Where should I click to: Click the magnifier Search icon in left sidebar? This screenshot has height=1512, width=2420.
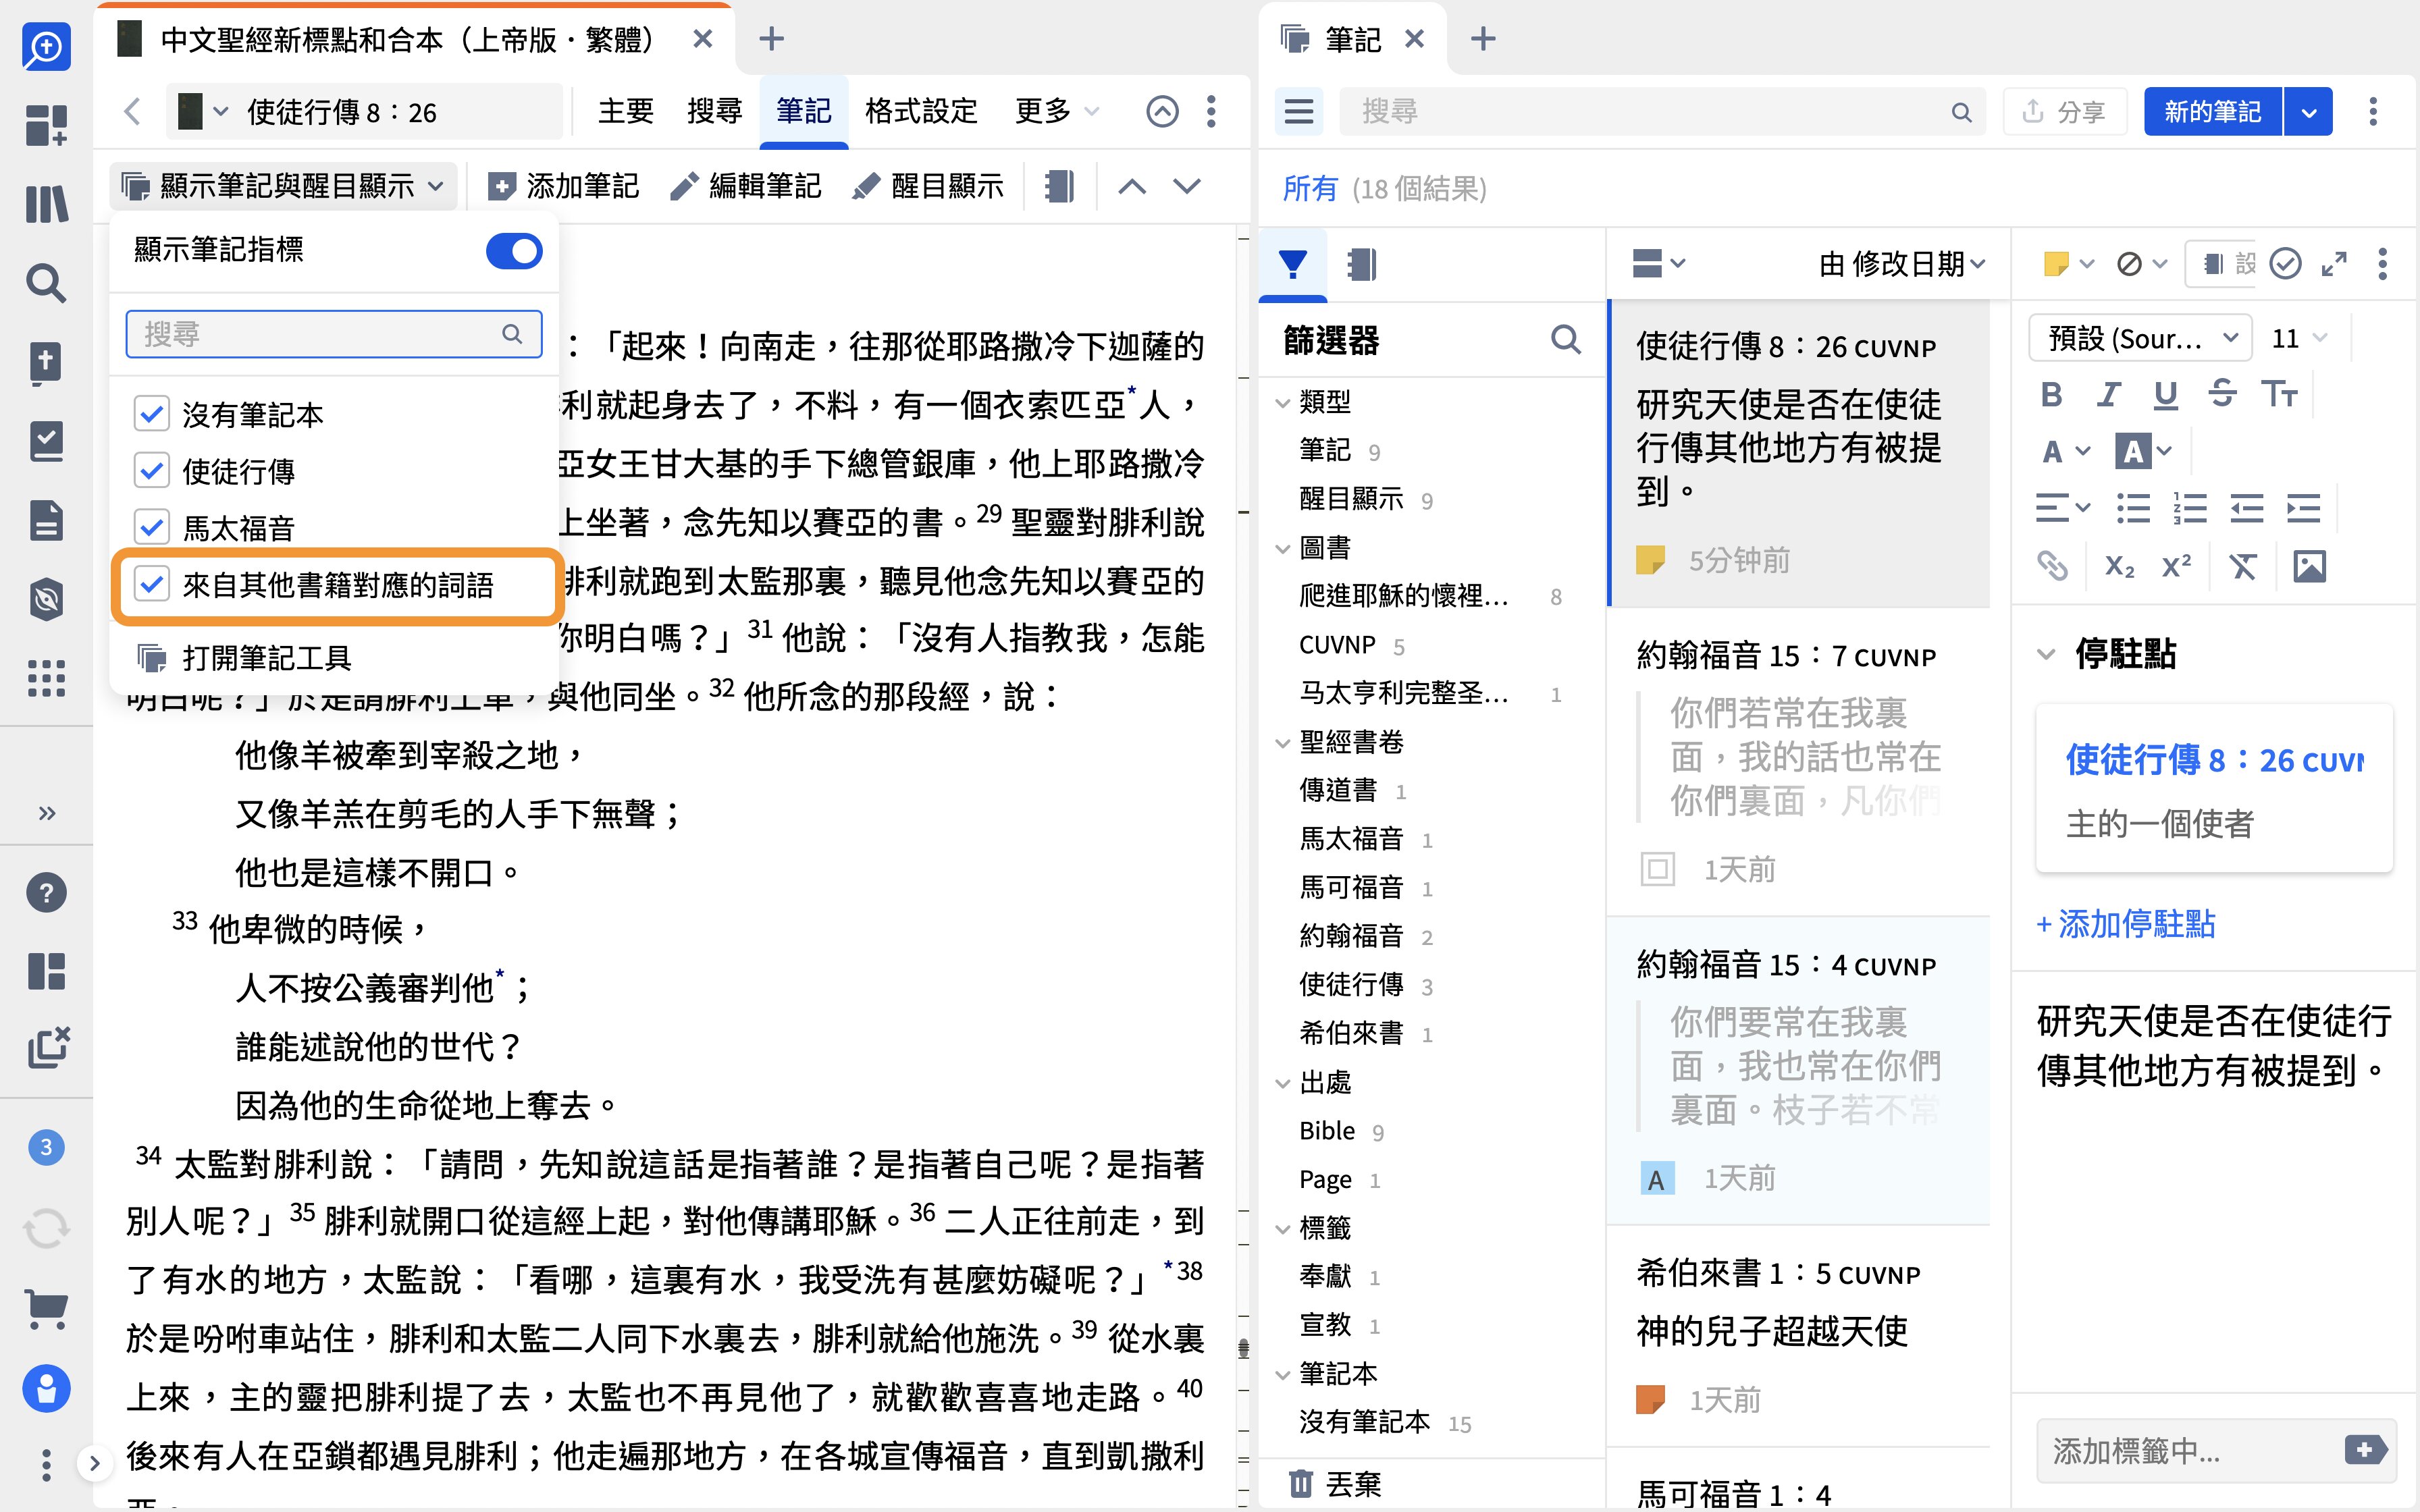[46, 283]
